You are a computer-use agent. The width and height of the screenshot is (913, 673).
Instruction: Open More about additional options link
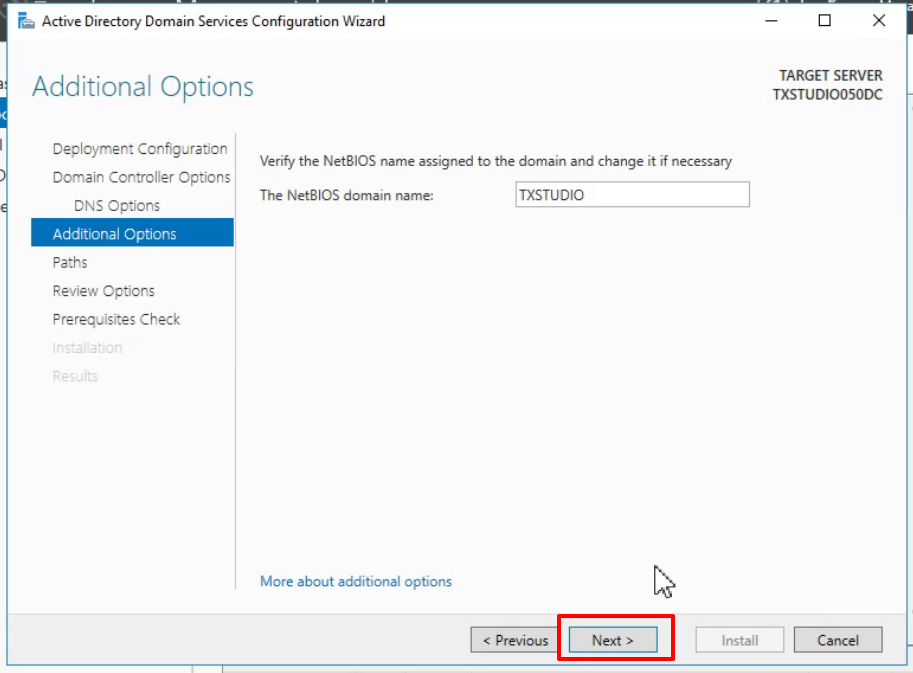coord(356,581)
